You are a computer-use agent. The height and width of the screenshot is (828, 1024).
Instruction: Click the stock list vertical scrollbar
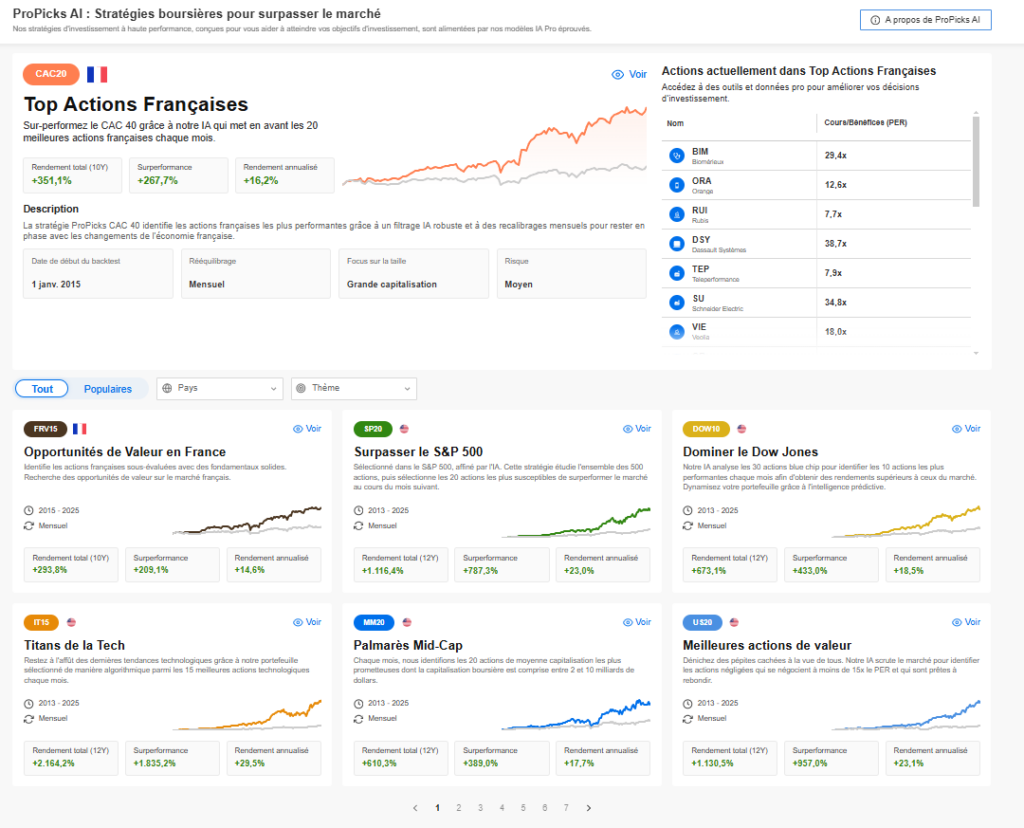pos(975,160)
